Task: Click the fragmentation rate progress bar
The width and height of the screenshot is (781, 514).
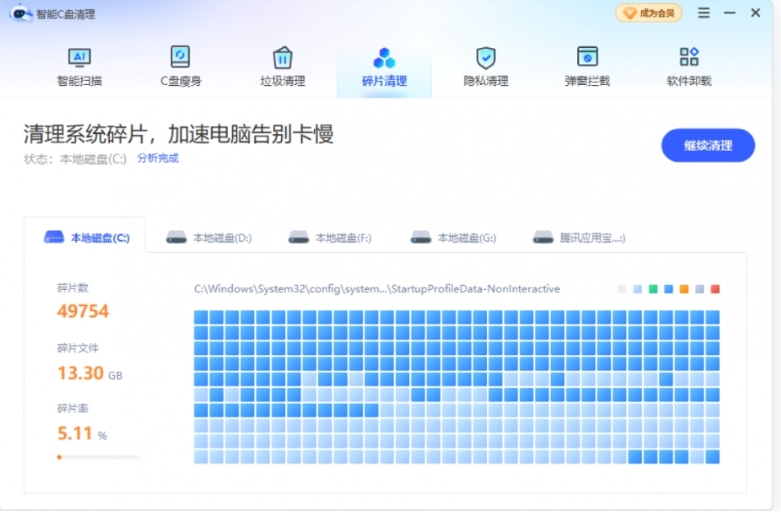Action: coord(98,457)
